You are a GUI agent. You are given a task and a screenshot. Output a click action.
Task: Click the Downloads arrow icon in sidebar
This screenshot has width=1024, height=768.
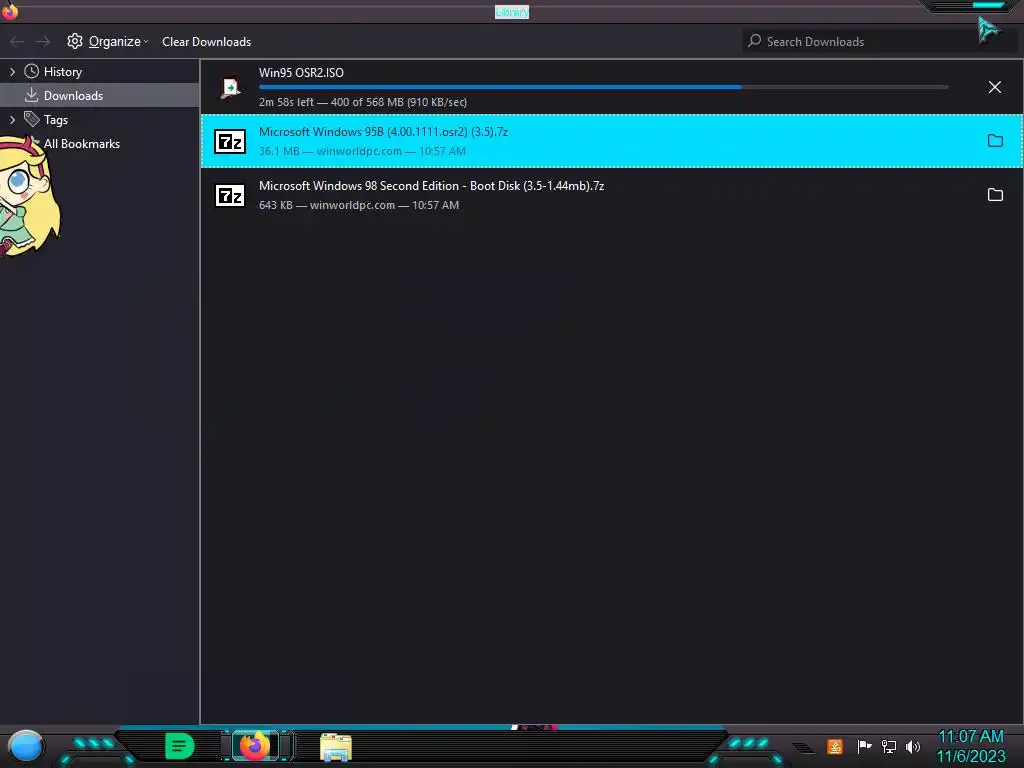(x=31, y=95)
